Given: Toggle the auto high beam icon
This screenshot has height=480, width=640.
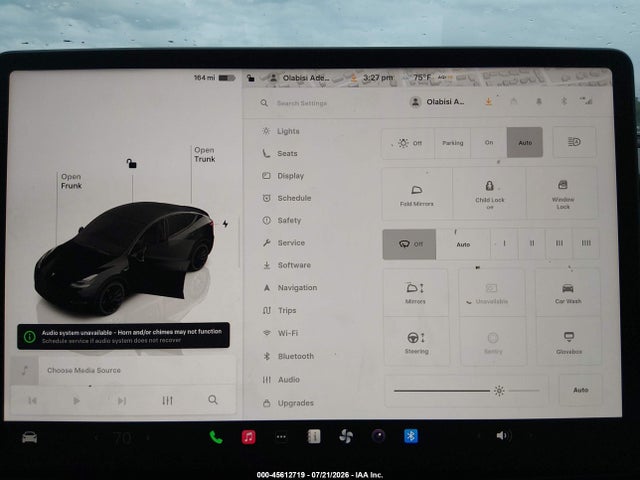Looking at the screenshot, I should click(x=574, y=142).
